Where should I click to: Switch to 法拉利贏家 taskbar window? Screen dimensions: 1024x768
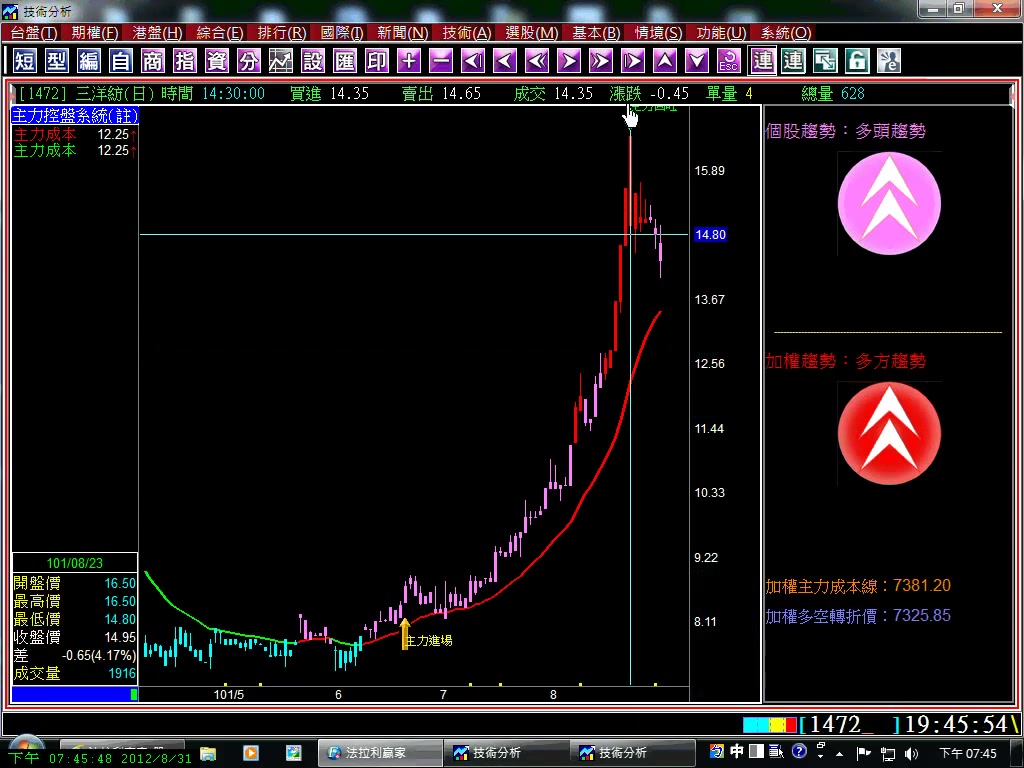(380, 753)
